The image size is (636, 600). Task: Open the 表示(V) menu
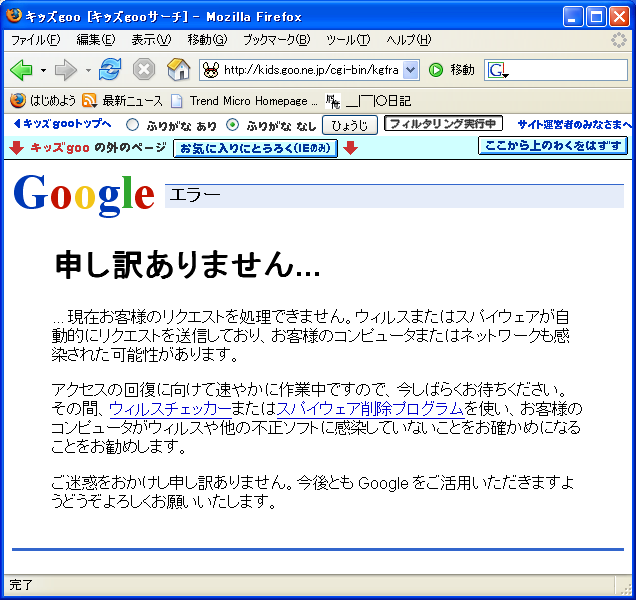tap(151, 40)
